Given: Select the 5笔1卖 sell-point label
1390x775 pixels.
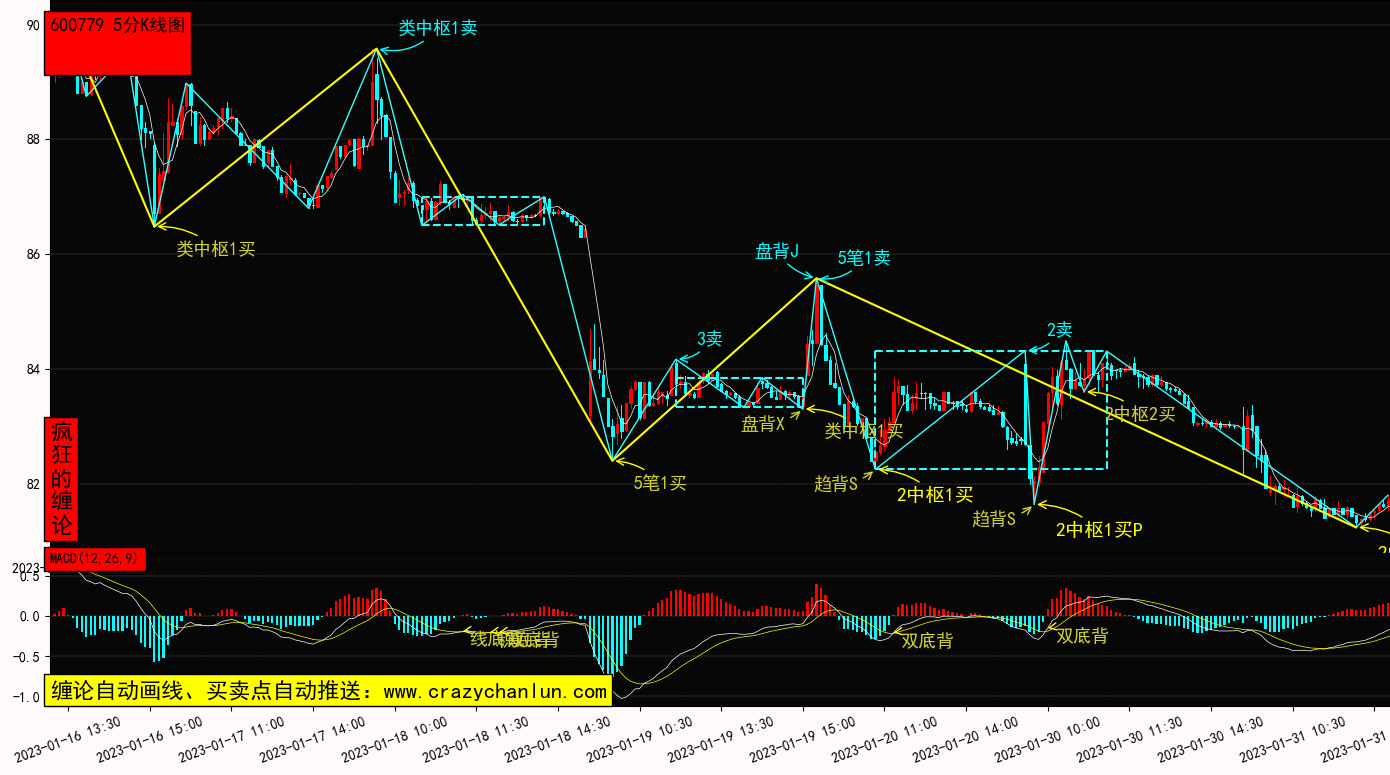Looking at the screenshot, I should 864,258.
